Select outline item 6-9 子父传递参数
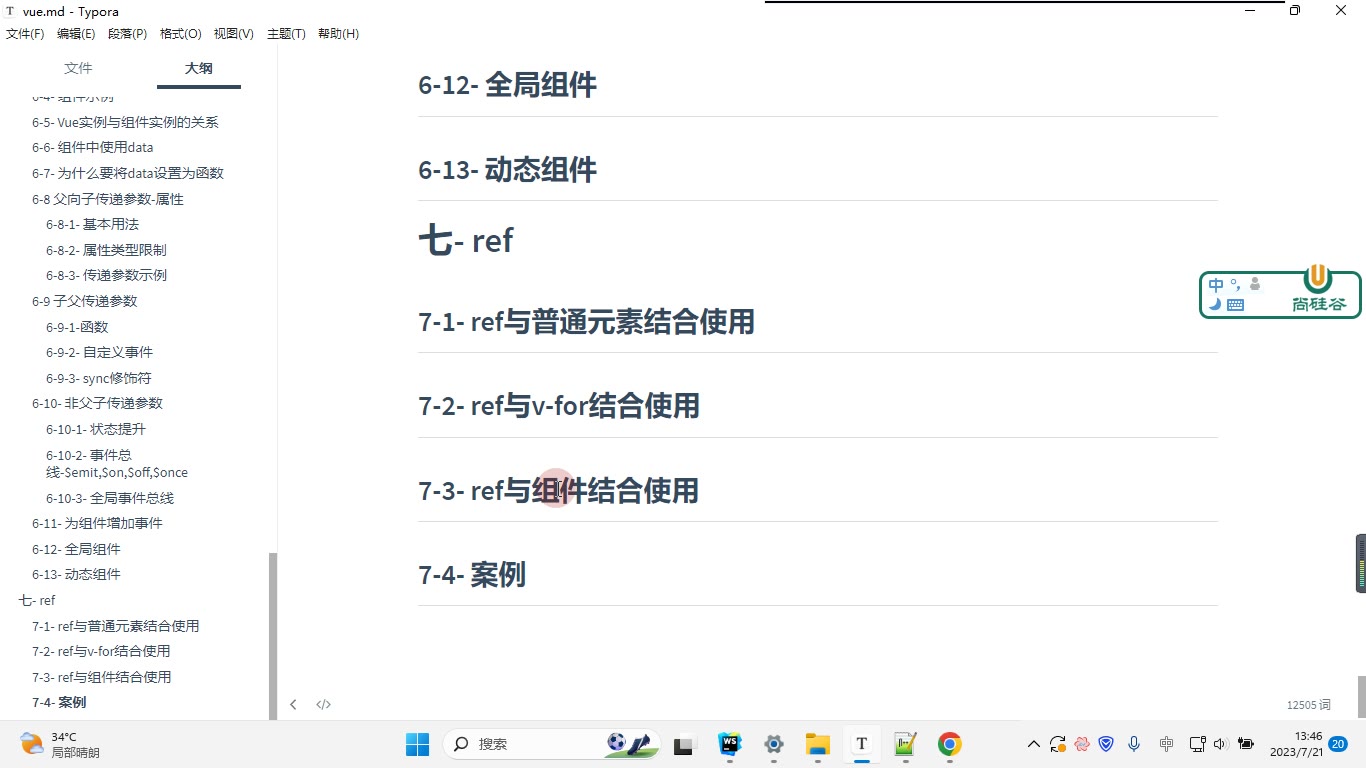Screen dimensions: 1366x768 tap(85, 301)
